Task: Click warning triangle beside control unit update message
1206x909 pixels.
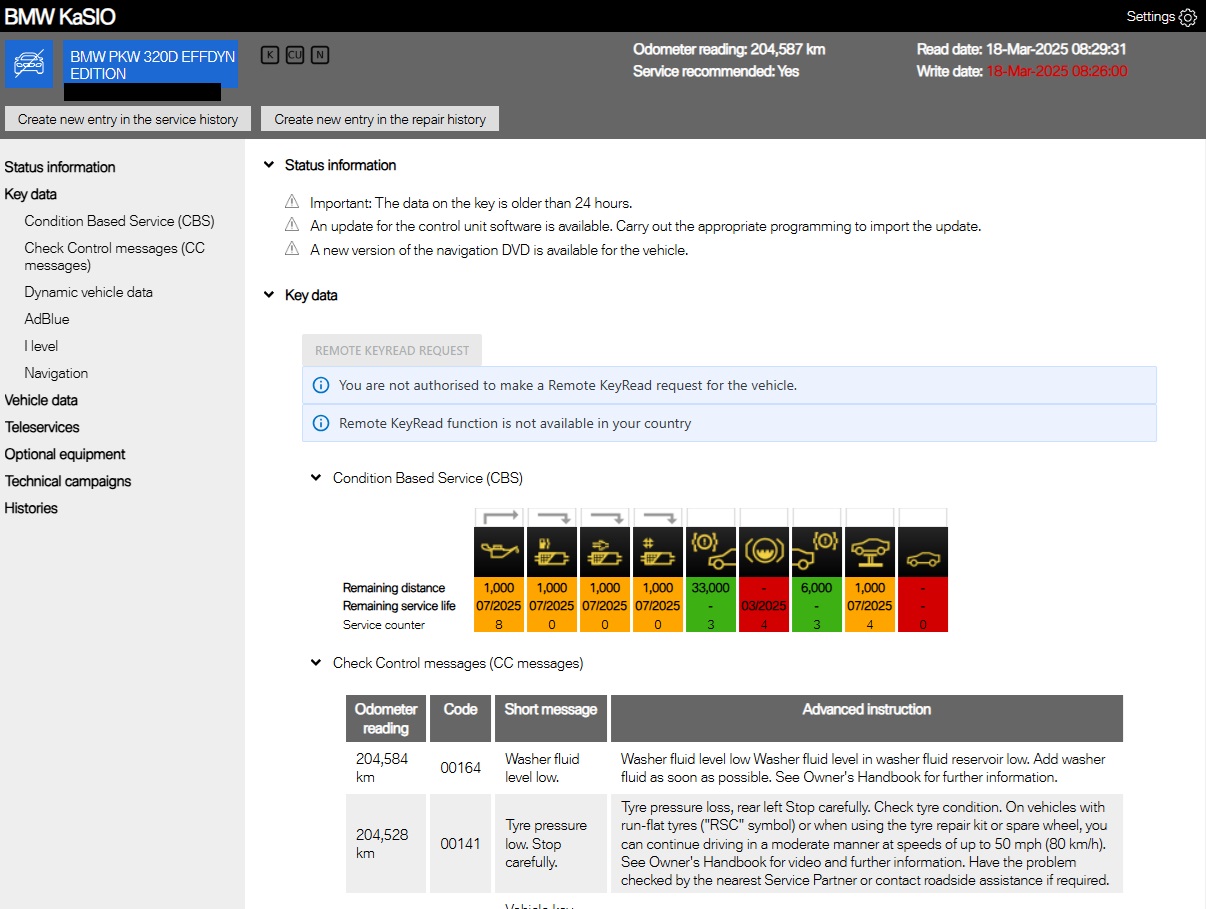Action: [292, 226]
